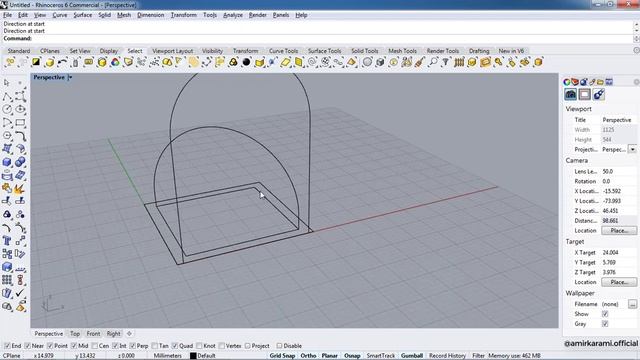Click the invert selection black-white square icon
Screen dimensions: 640x360
tap(36, 62)
